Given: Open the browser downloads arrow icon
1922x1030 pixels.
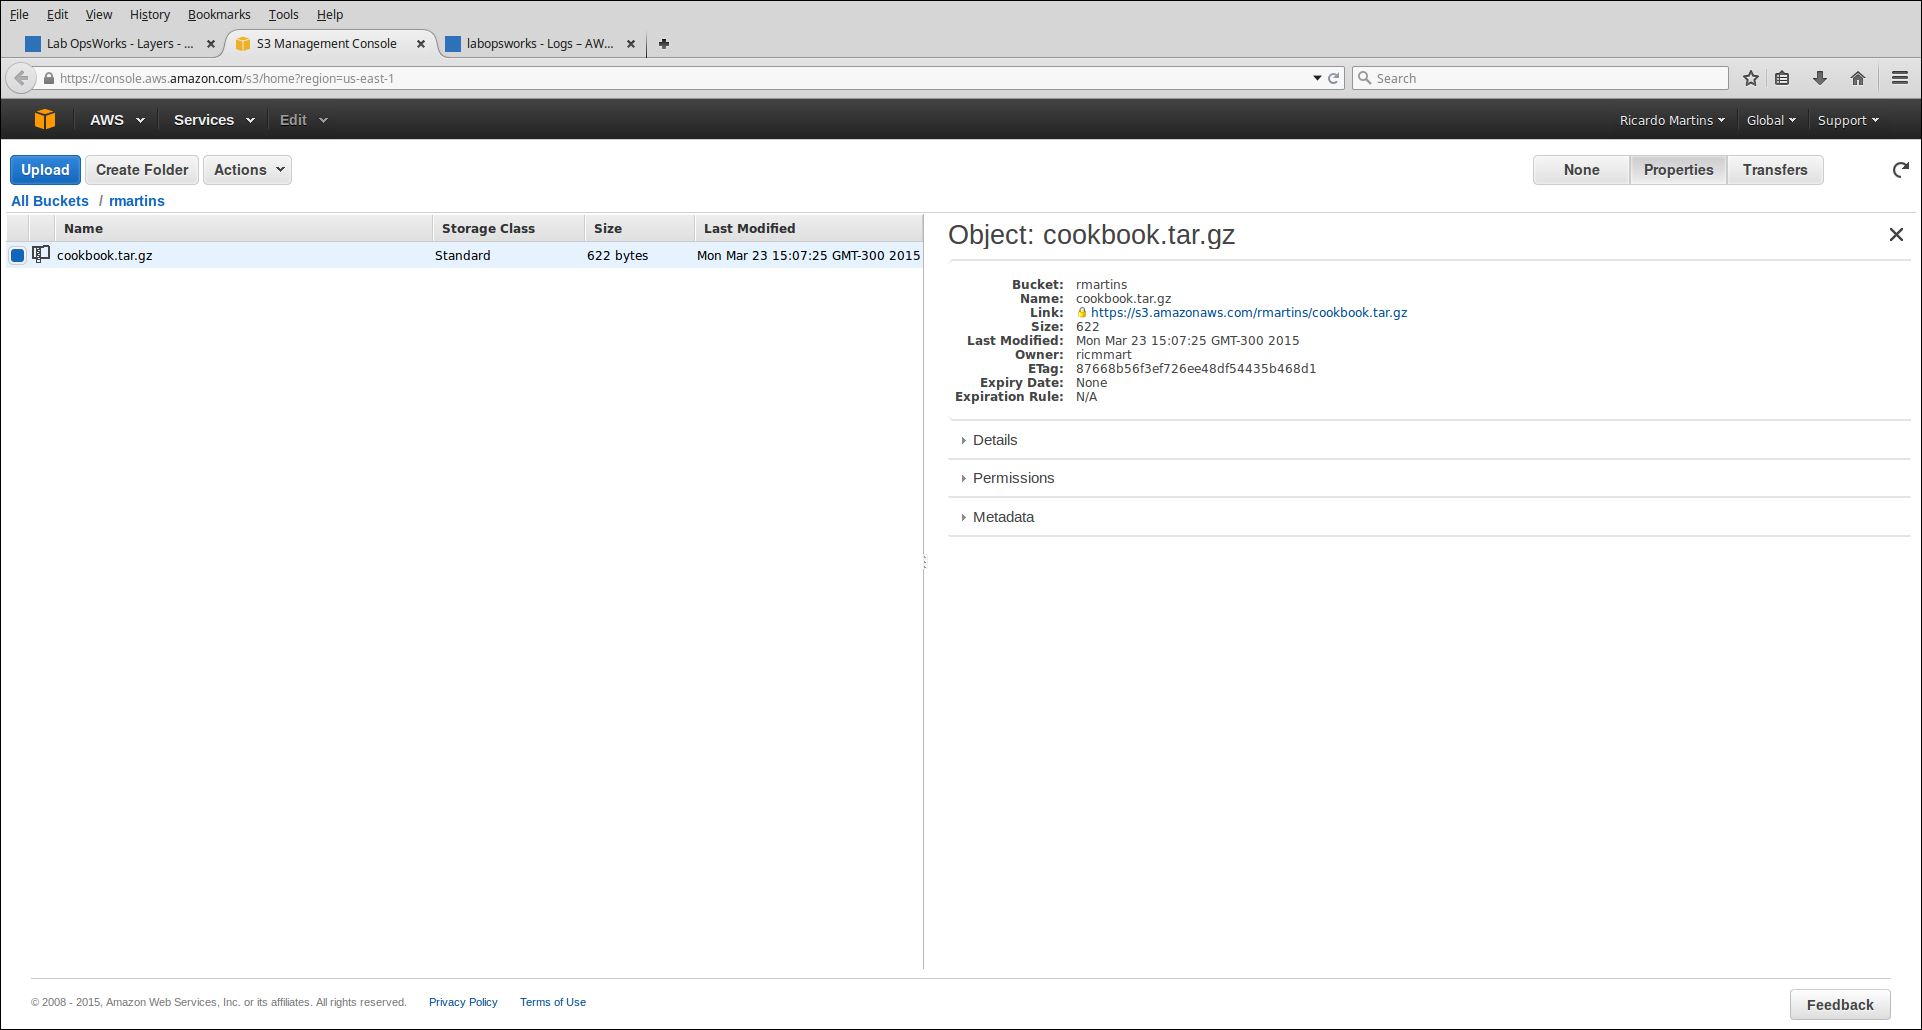Looking at the screenshot, I should (1819, 78).
